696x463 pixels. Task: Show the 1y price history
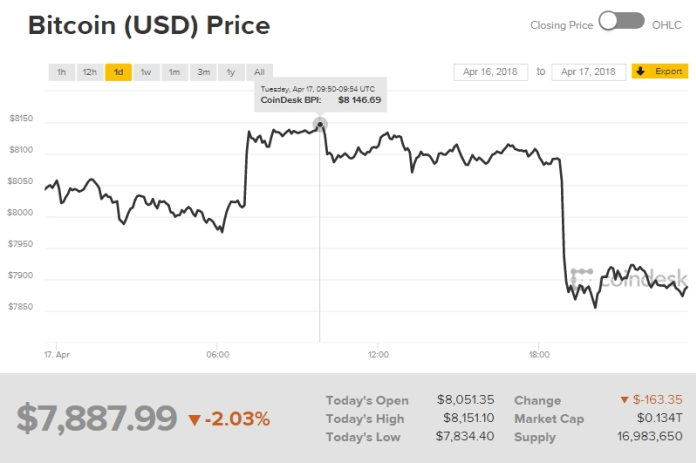click(x=231, y=72)
